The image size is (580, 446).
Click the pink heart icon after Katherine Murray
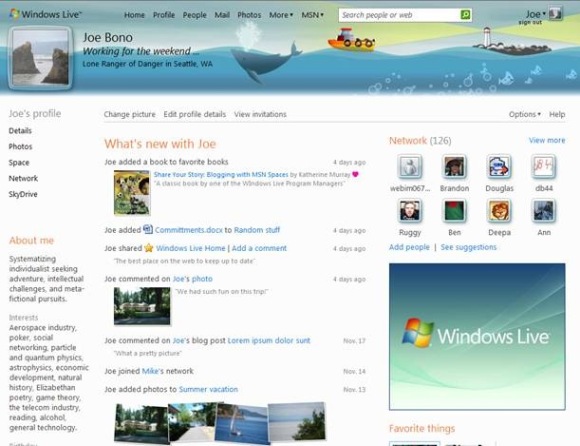(x=355, y=174)
